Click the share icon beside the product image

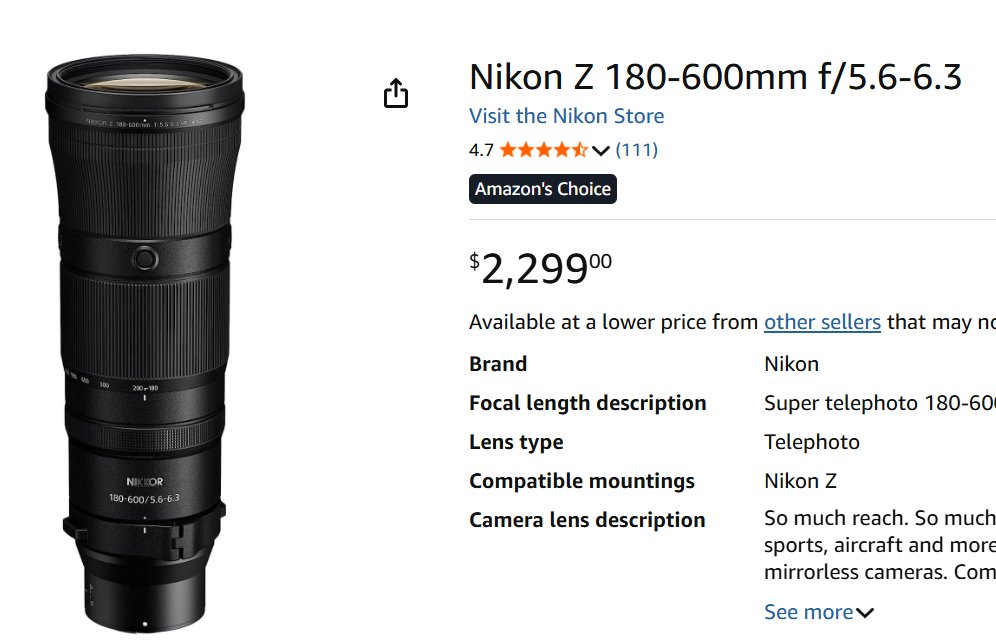396,94
